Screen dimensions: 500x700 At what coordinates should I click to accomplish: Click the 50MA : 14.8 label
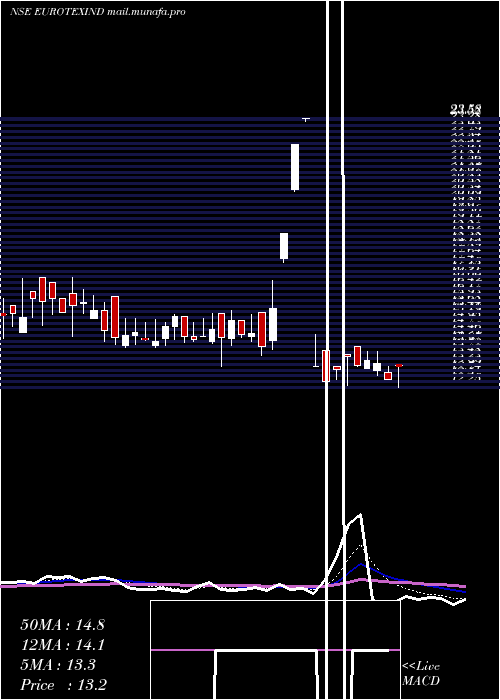[x=62, y=625]
